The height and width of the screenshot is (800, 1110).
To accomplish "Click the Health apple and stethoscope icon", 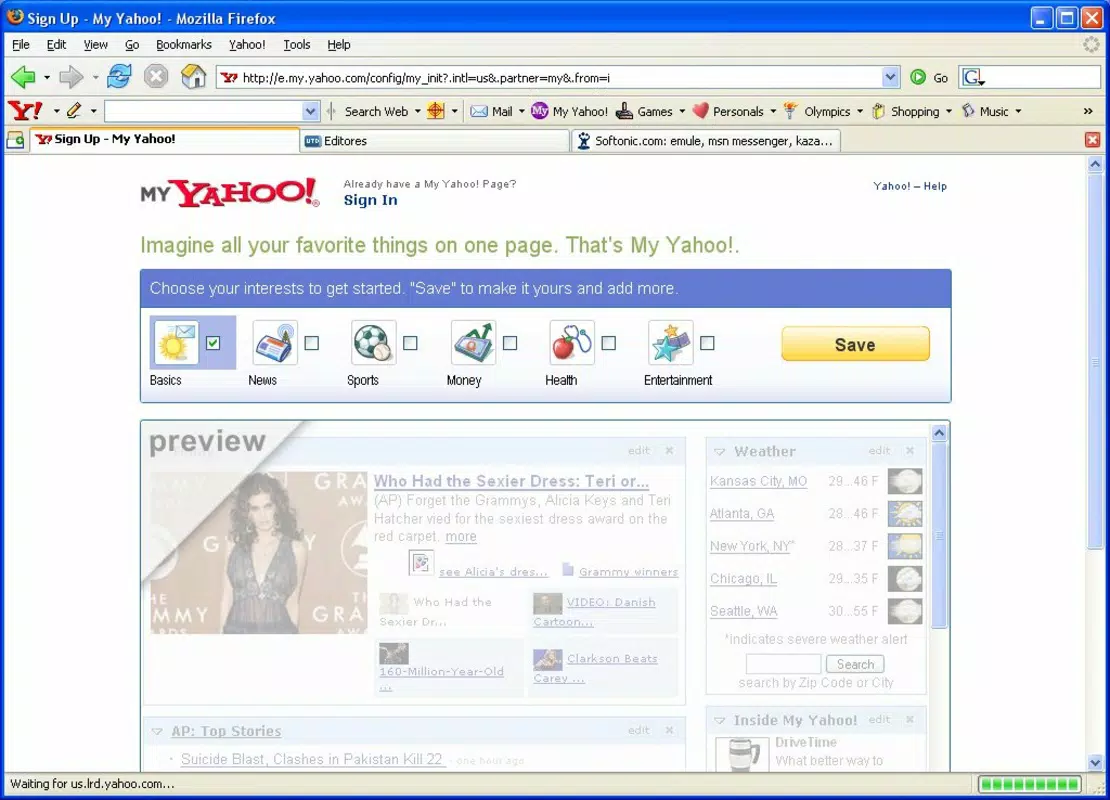I will pyautogui.click(x=571, y=343).
